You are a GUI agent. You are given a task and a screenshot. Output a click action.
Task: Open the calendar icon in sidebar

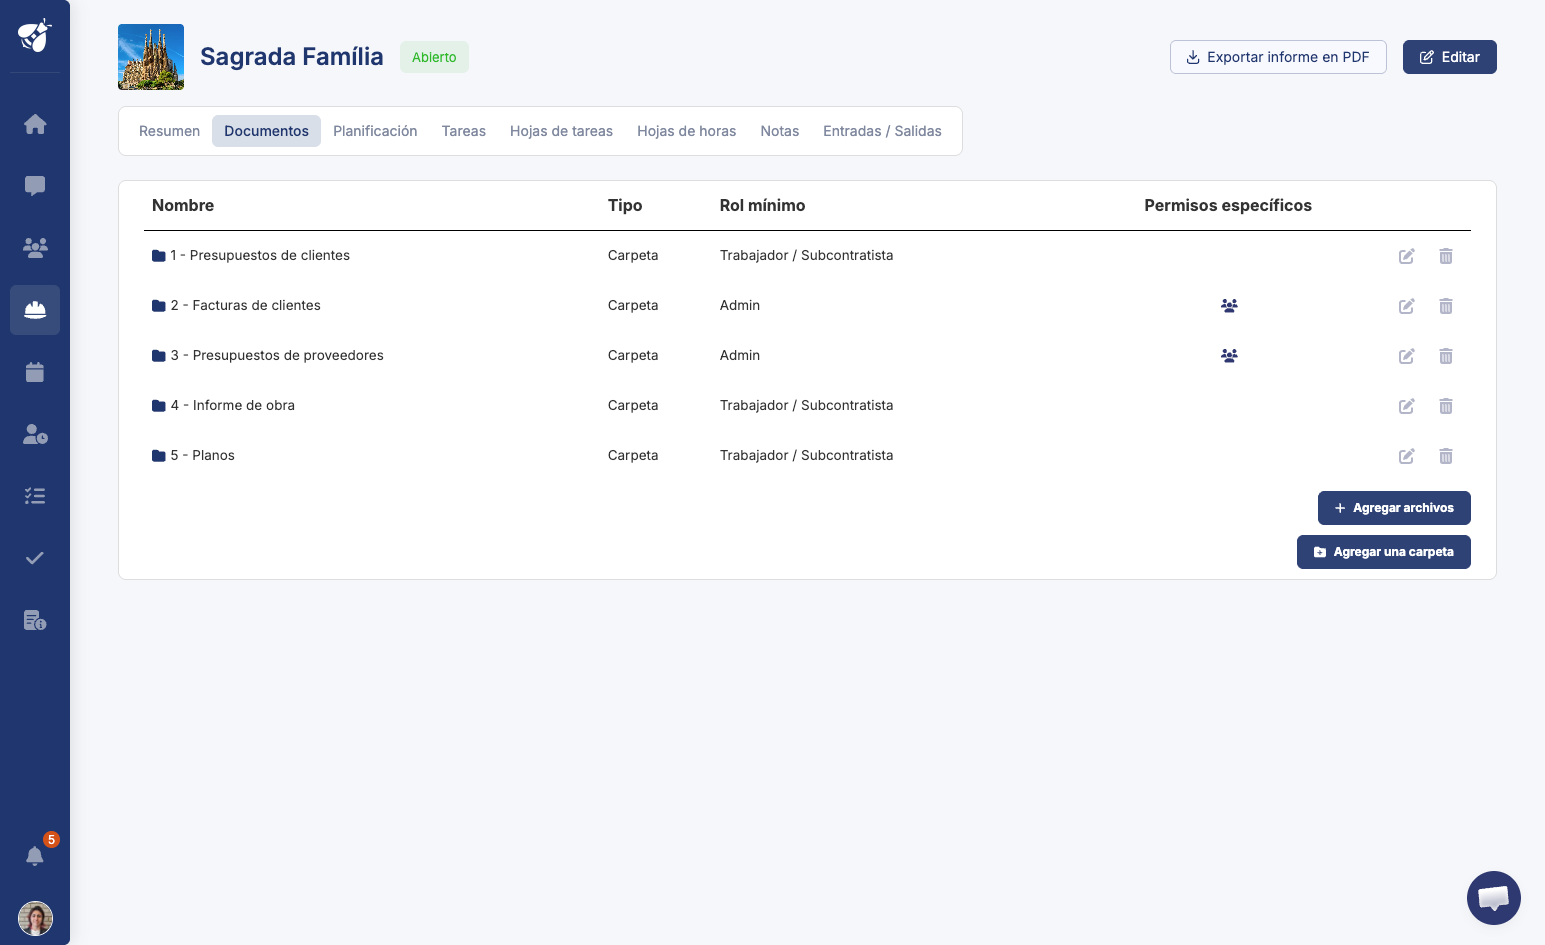pyautogui.click(x=35, y=372)
